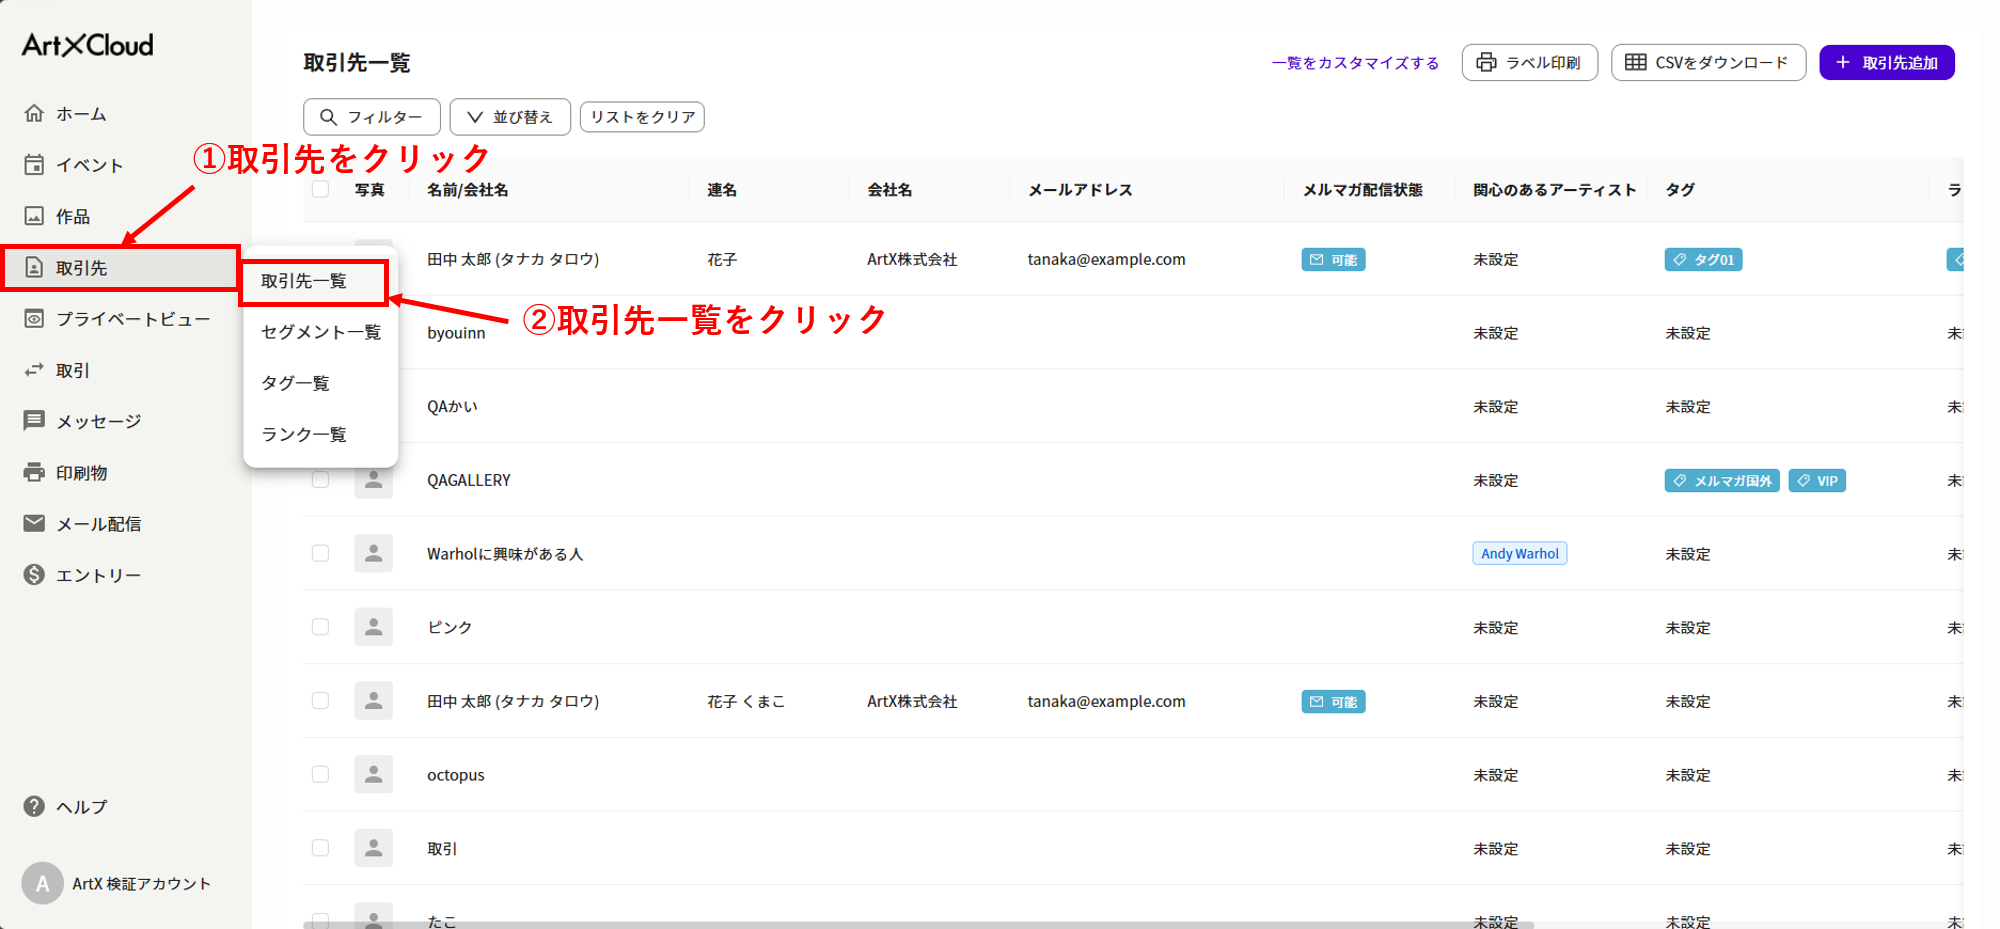The width and height of the screenshot is (2000, 929).
Task: Click the タグ01 tag badge
Action: pos(1703,260)
